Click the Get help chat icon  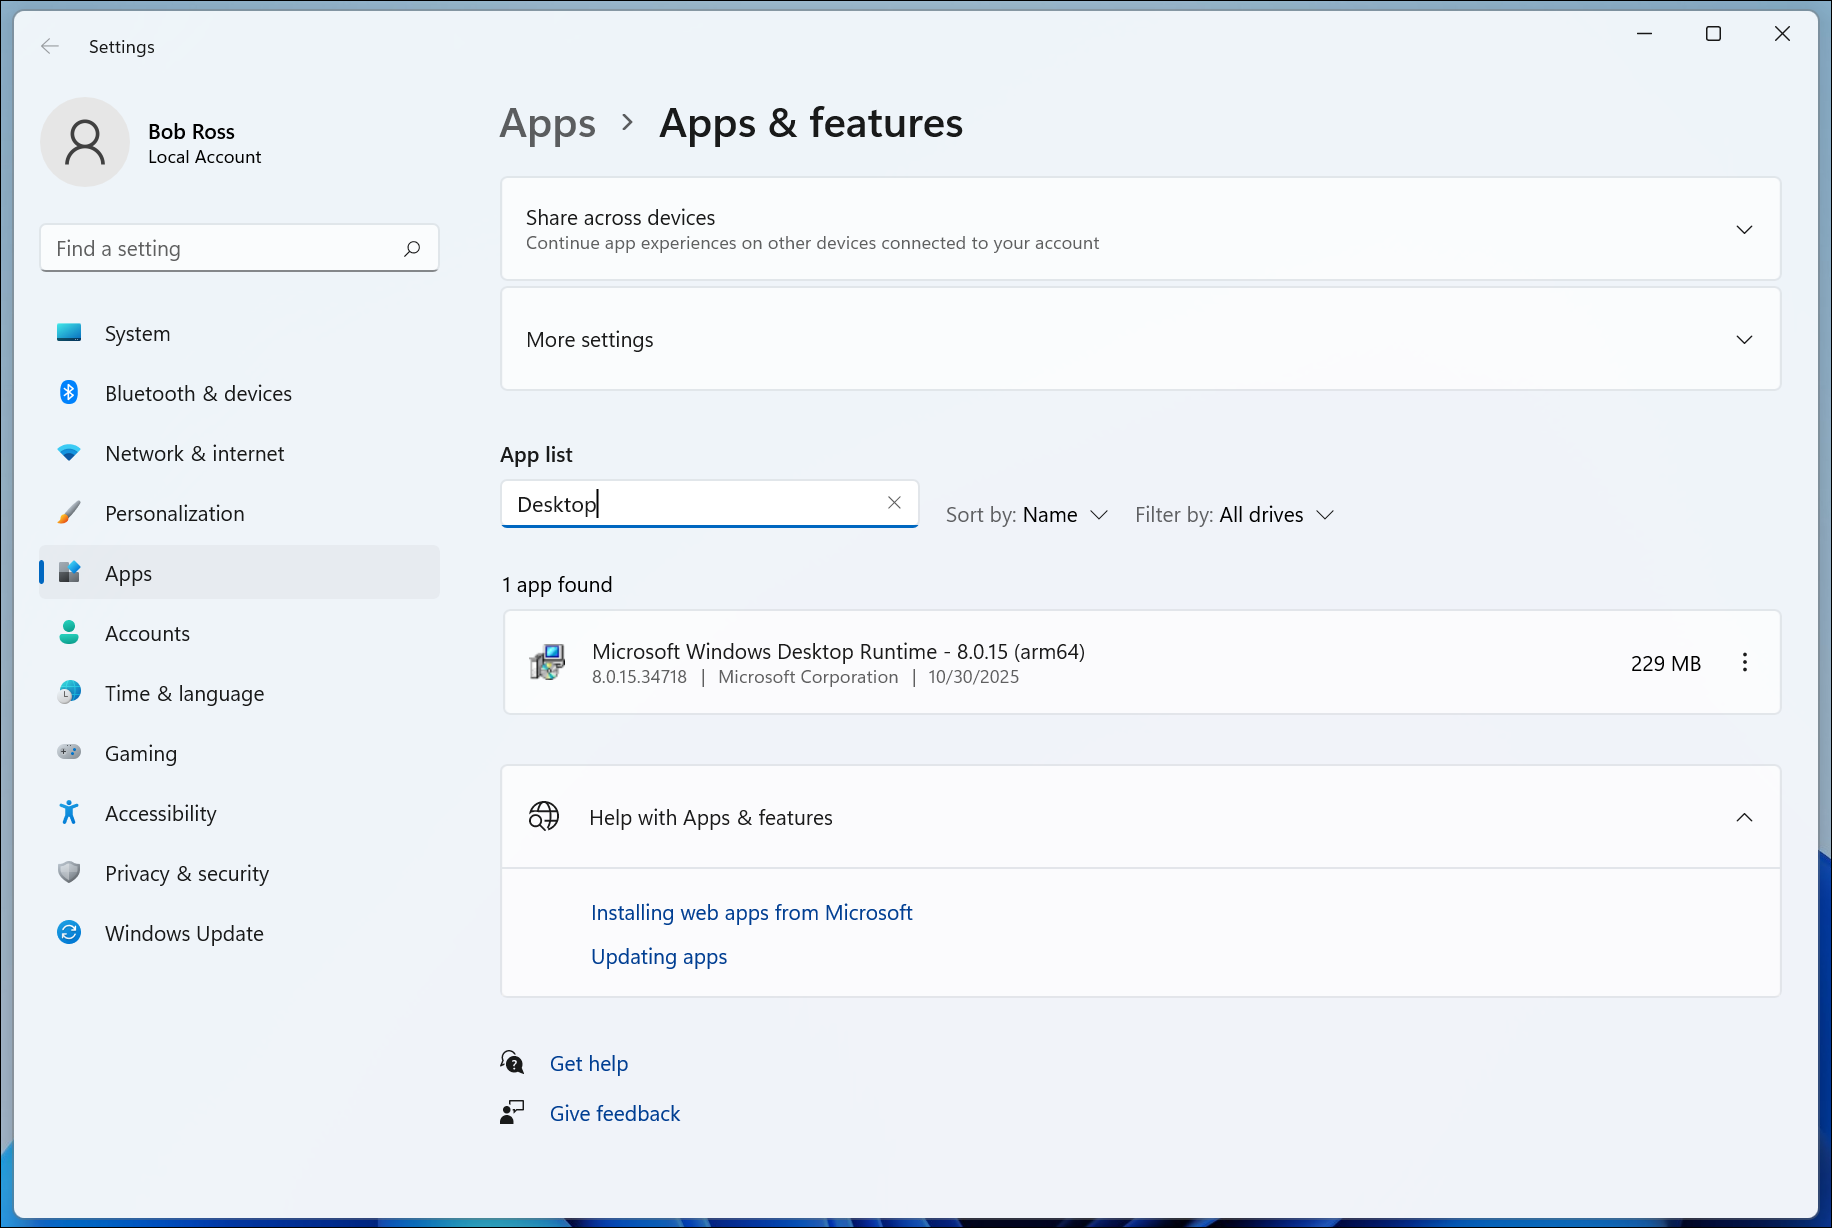tap(512, 1063)
